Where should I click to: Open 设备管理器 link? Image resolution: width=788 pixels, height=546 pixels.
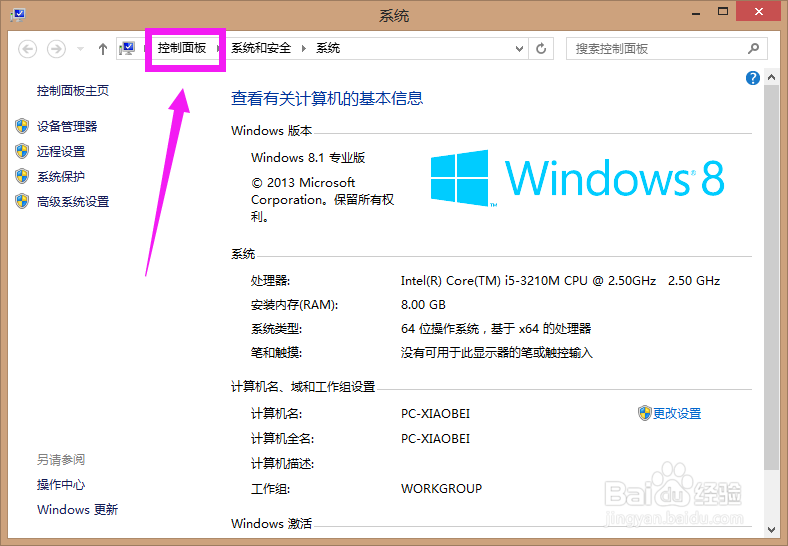pos(67,126)
